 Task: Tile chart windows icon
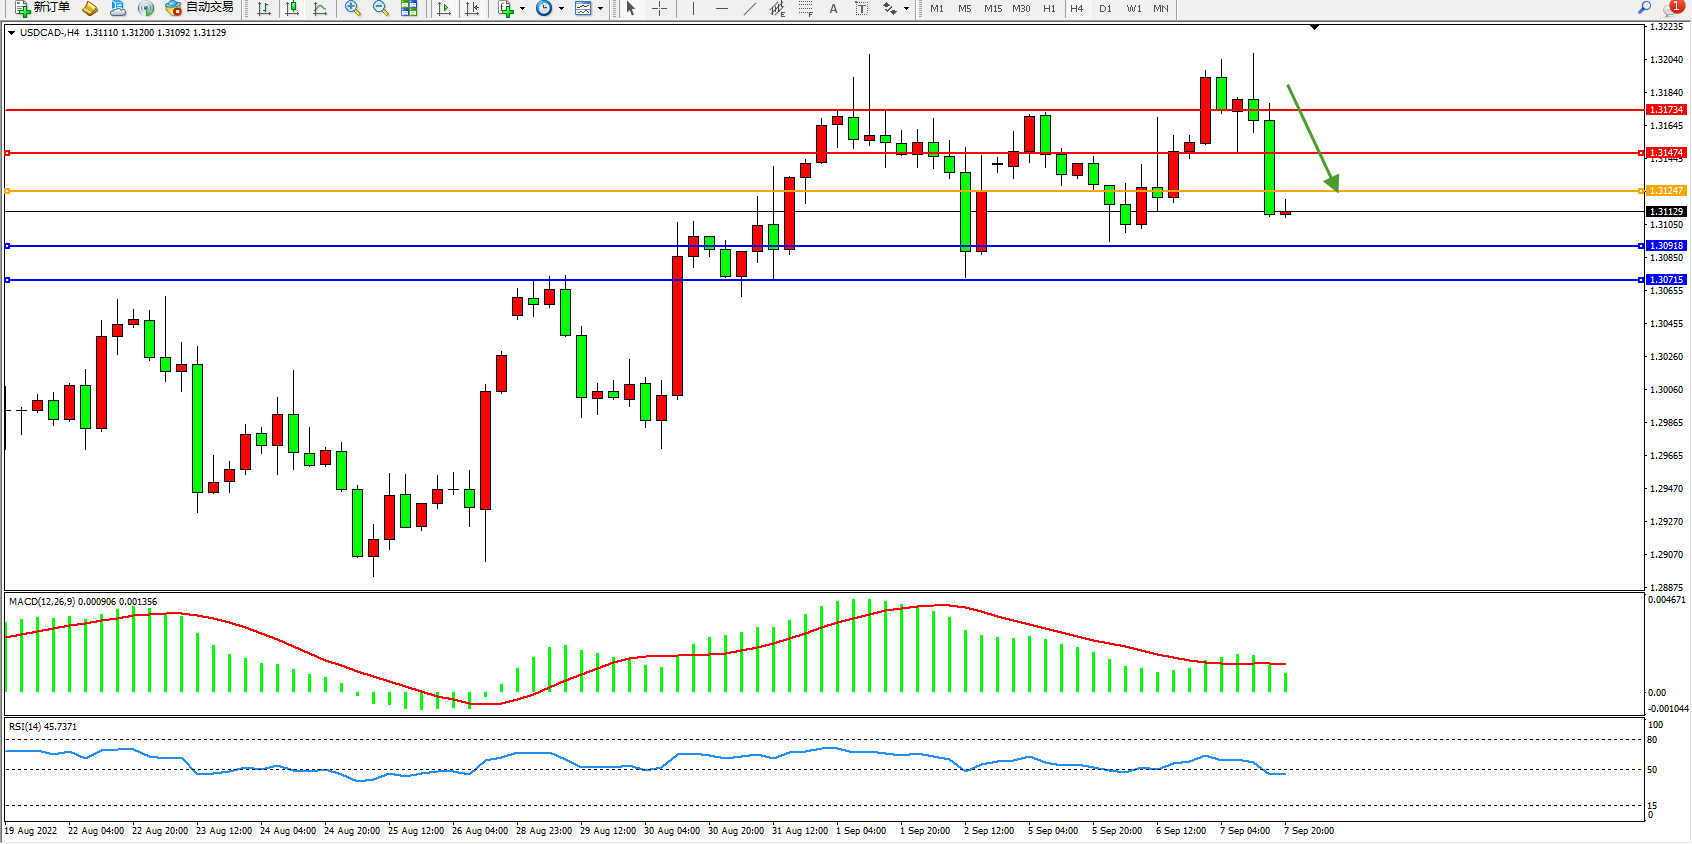(409, 8)
